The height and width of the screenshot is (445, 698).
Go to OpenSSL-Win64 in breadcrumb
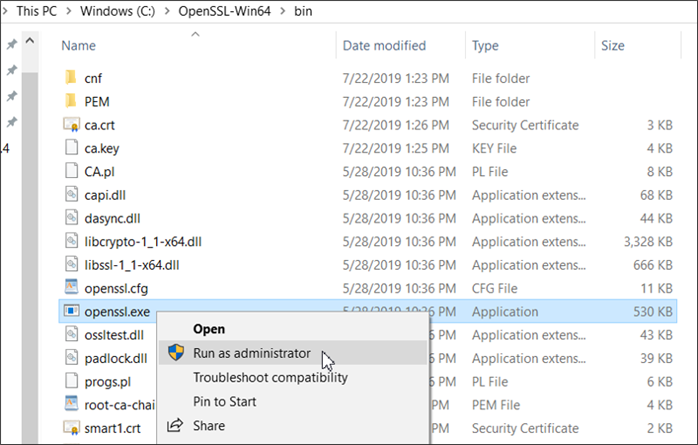tap(224, 11)
